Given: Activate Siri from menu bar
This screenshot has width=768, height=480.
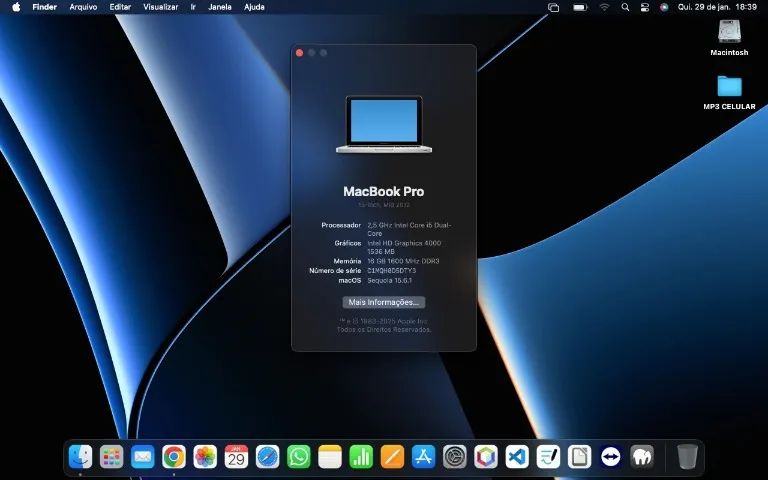Looking at the screenshot, I should tap(664, 7).
